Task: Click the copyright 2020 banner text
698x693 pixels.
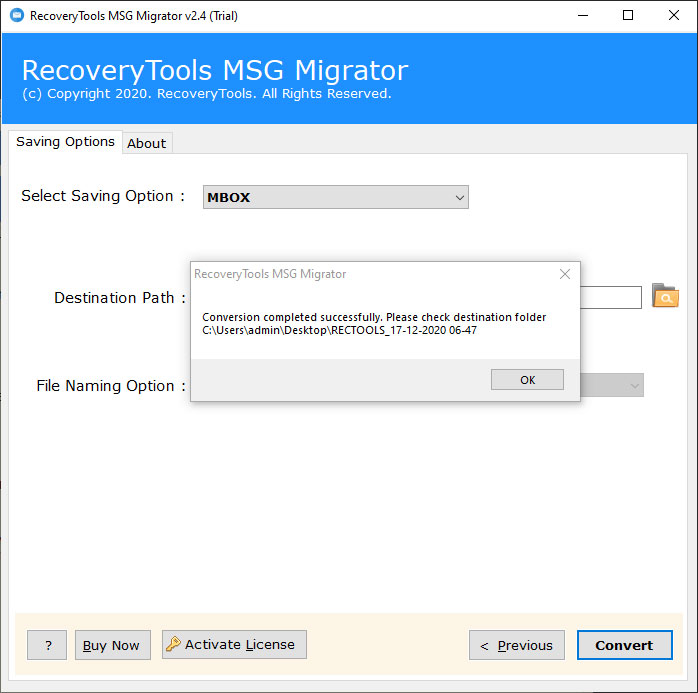Action: [207, 94]
